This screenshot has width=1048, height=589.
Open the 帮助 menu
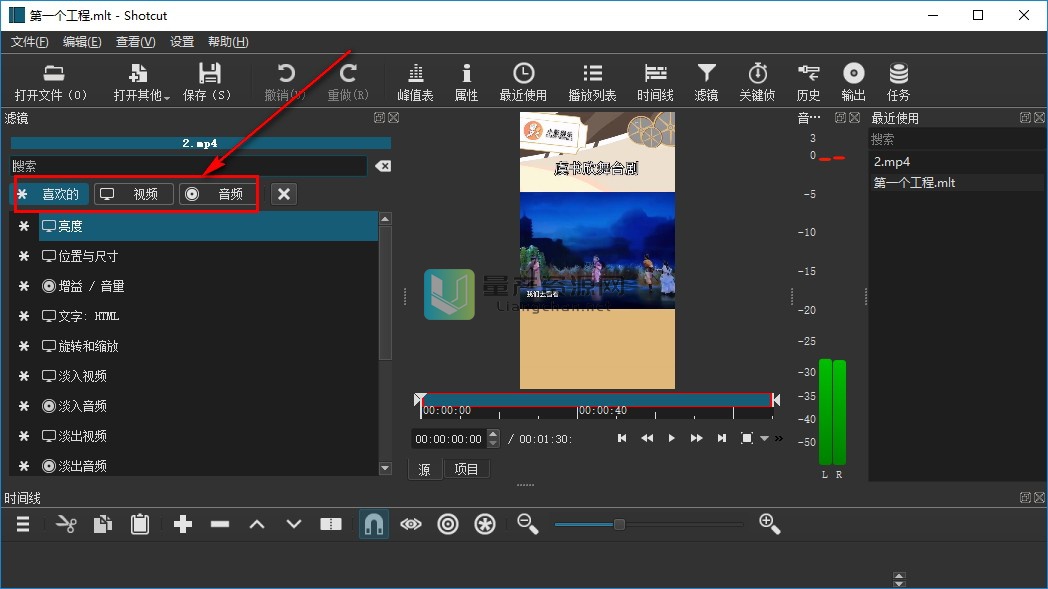tap(228, 41)
